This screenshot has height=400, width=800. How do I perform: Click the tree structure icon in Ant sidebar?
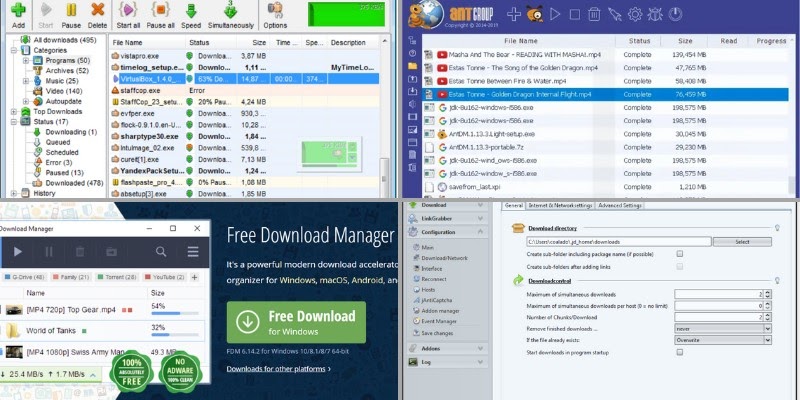[x=412, y=40]
